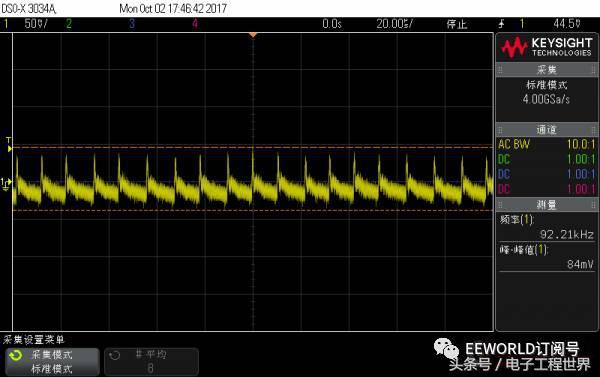Toggle channel 3 indicator

132,24
